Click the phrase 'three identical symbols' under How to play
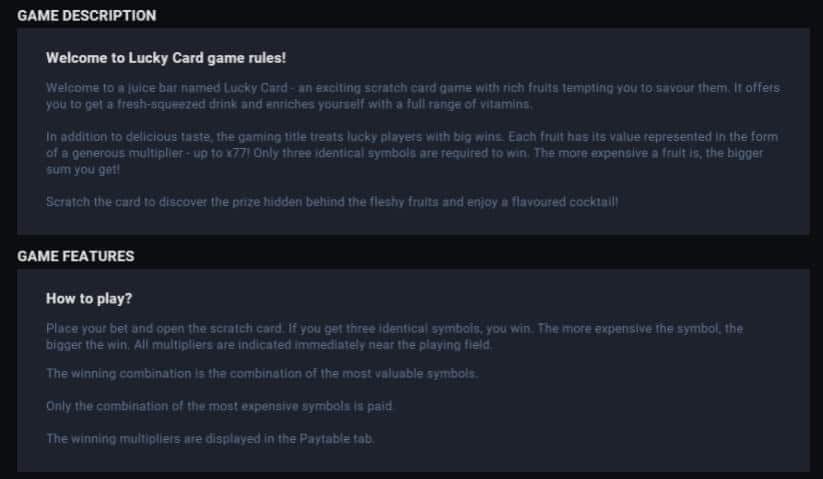 point(402,329)
